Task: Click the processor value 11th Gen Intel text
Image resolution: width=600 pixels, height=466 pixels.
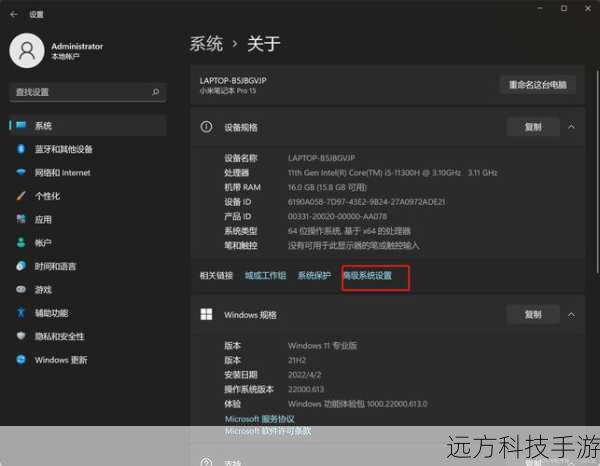Action: click(393, 173)
